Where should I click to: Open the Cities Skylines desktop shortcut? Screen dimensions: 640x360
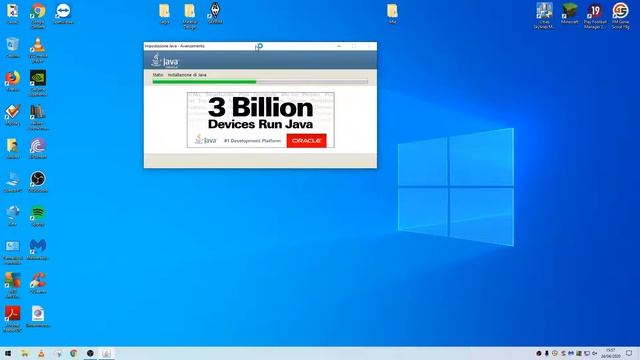(544, 16)
